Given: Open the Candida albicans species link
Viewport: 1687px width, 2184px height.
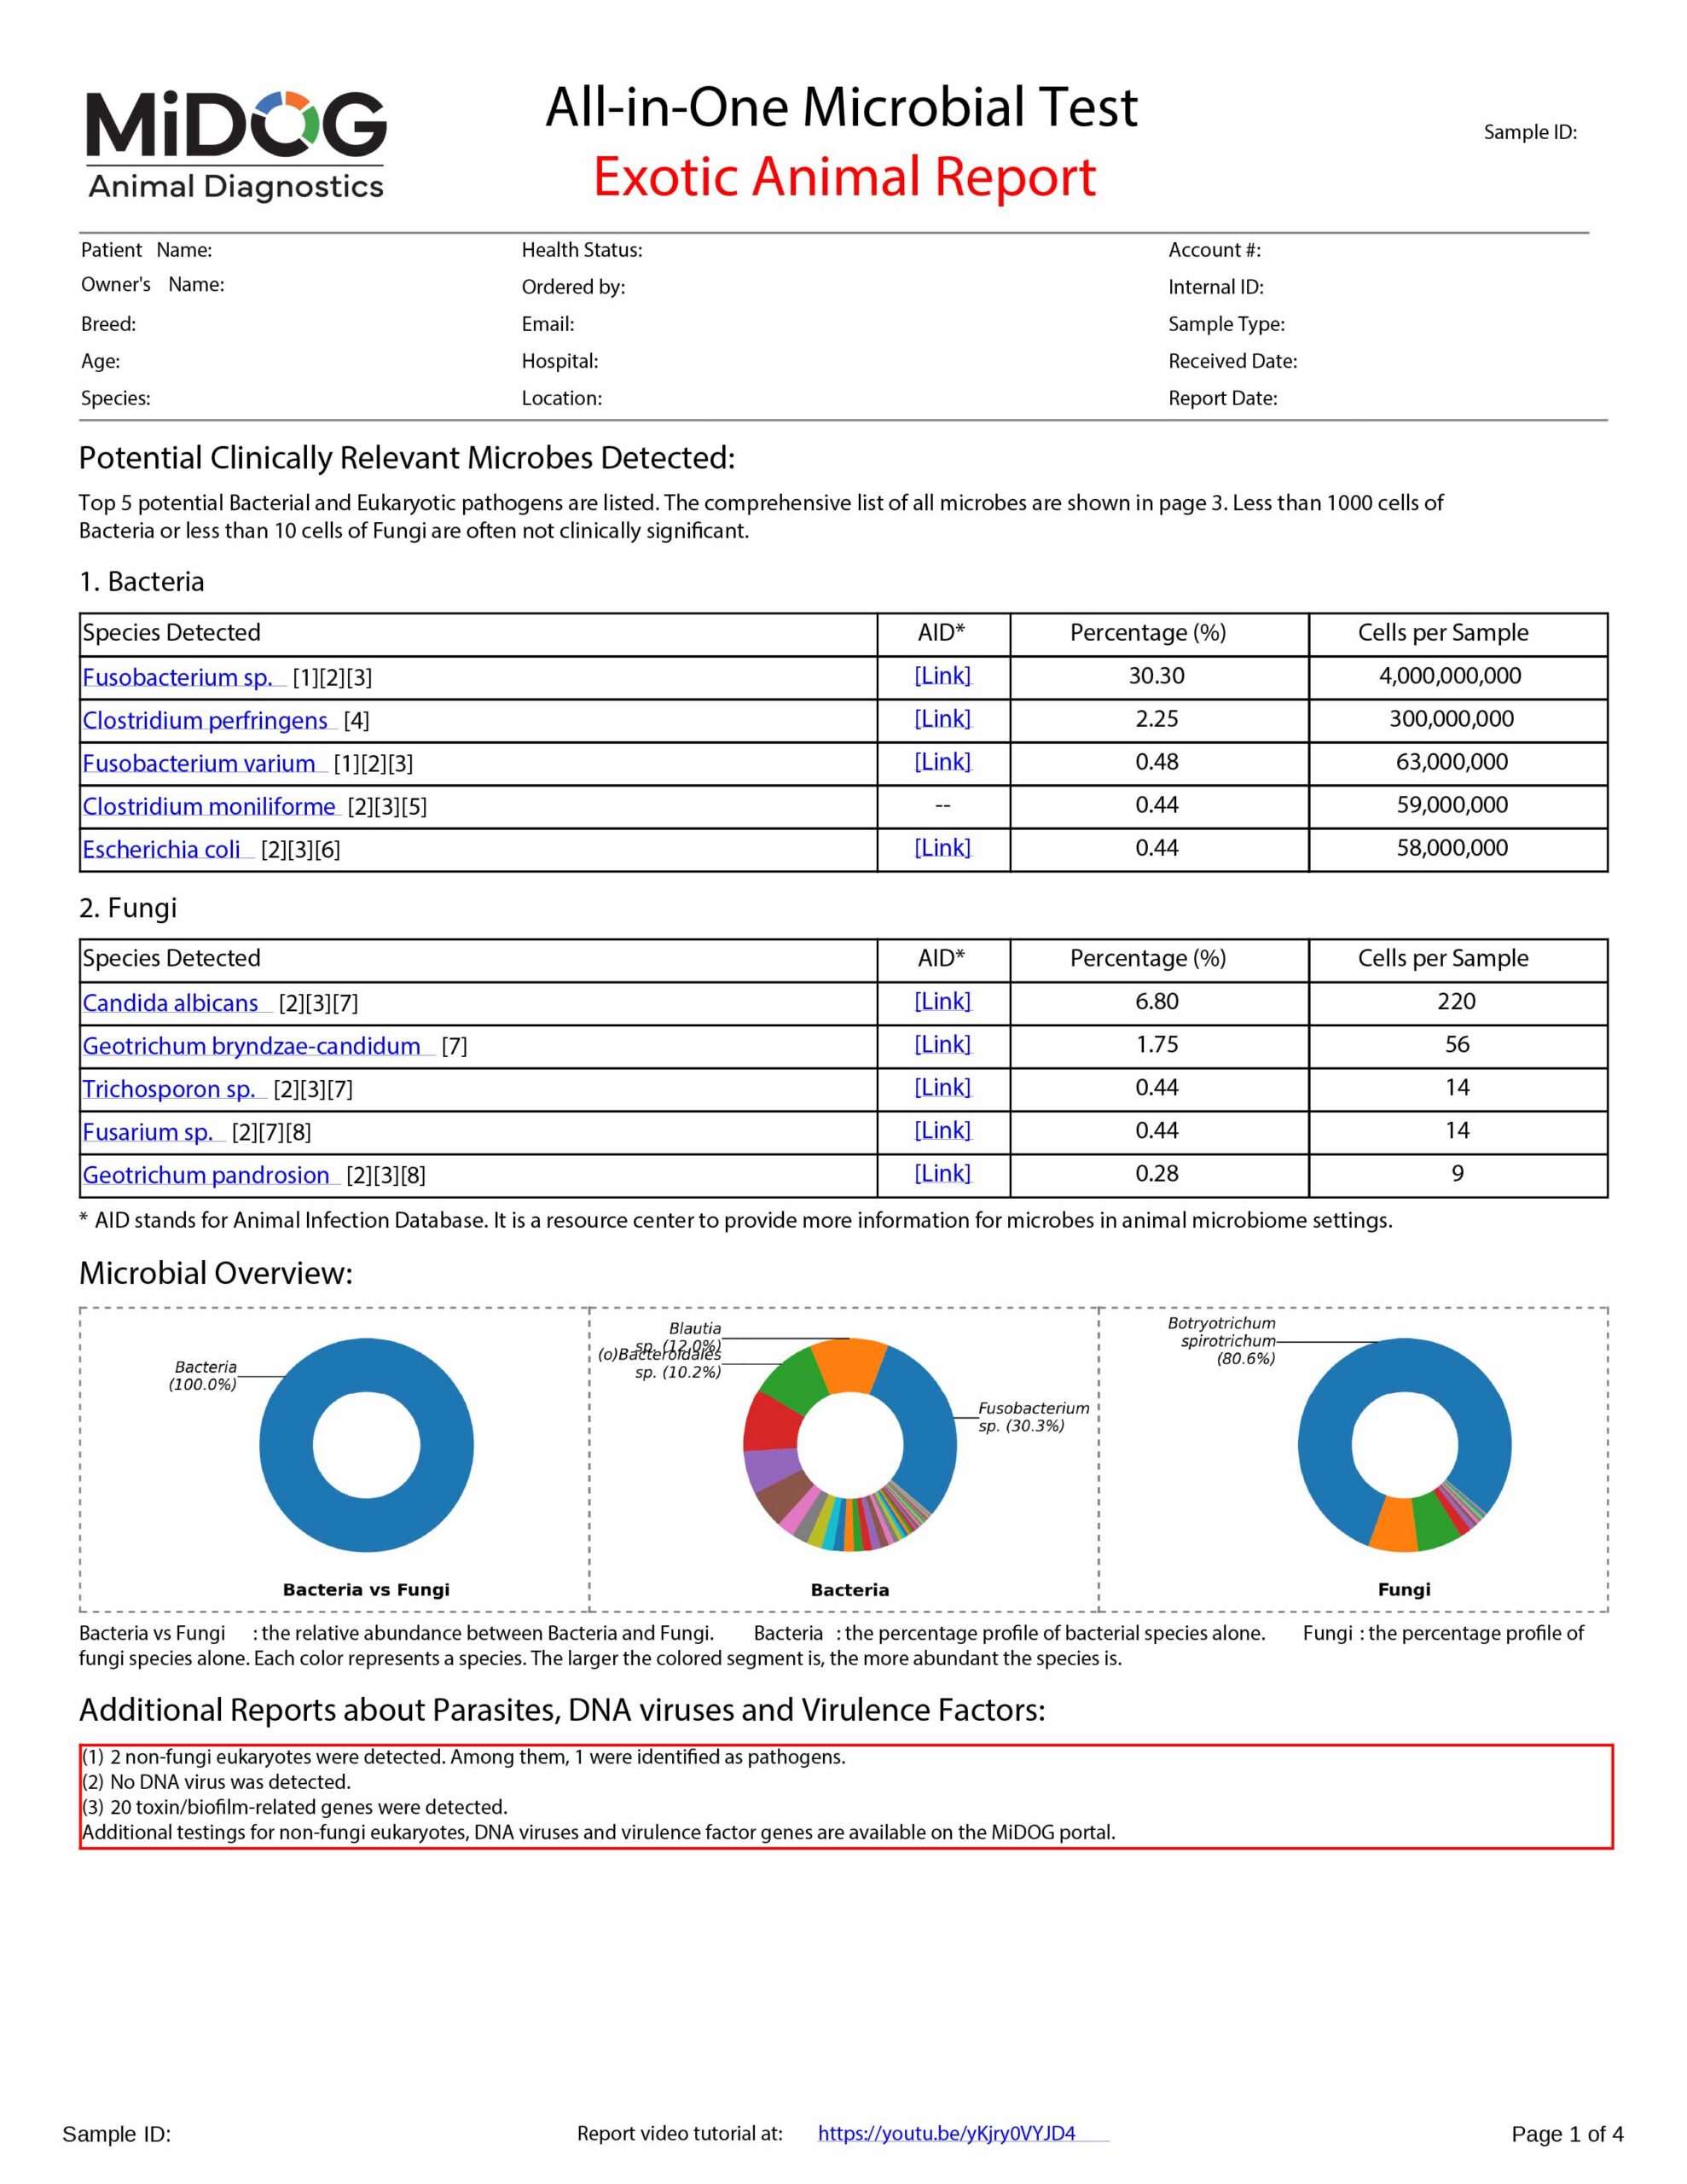Looking at the screenshot, I should click(171, 1003).
